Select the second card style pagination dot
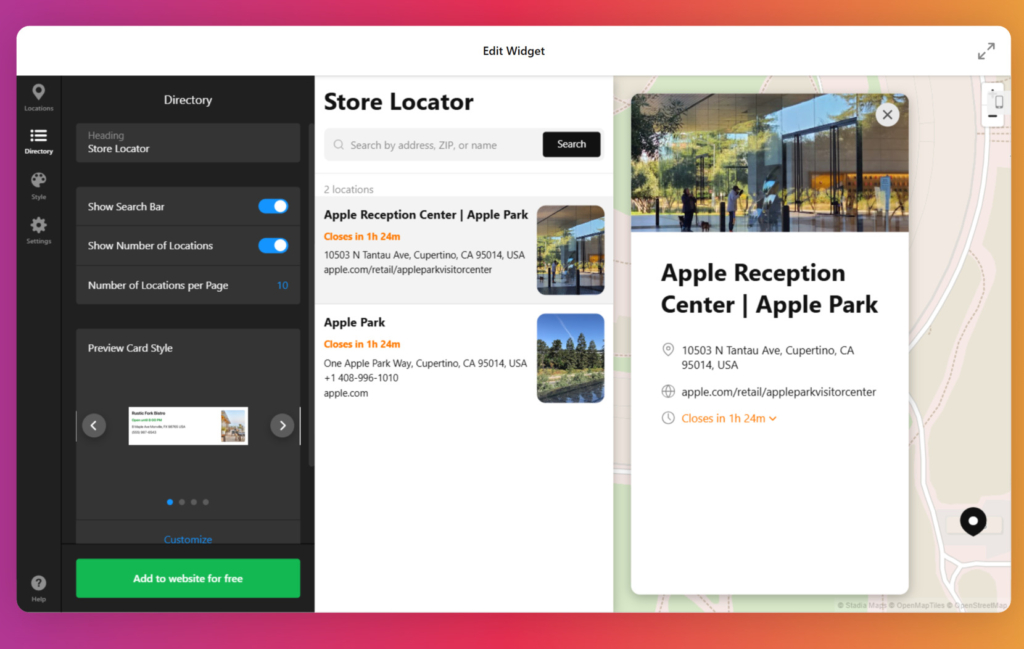Image resolution: width=1024 pixels, height=649 pixels. pos(181,502)
